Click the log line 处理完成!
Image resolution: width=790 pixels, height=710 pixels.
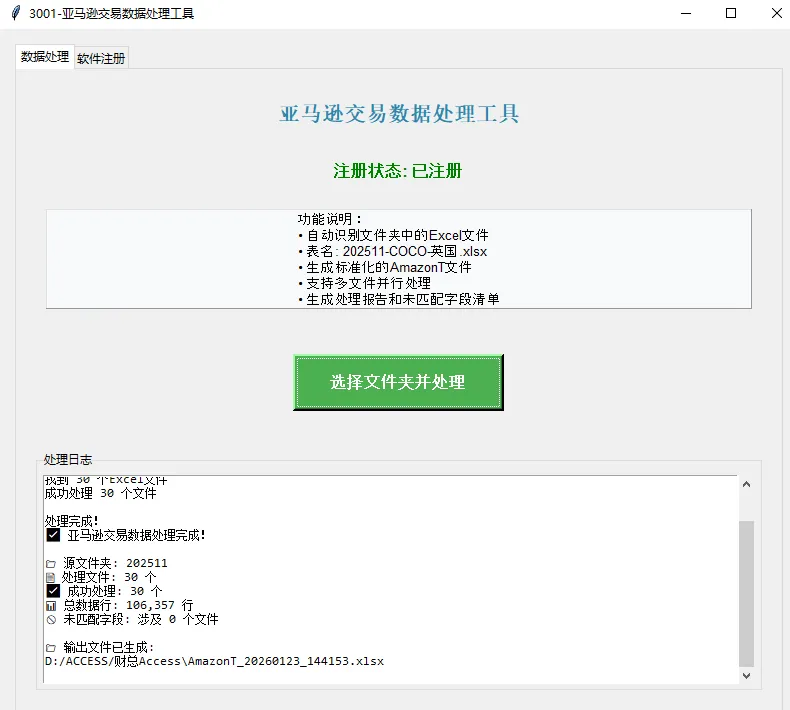[72, 521]
